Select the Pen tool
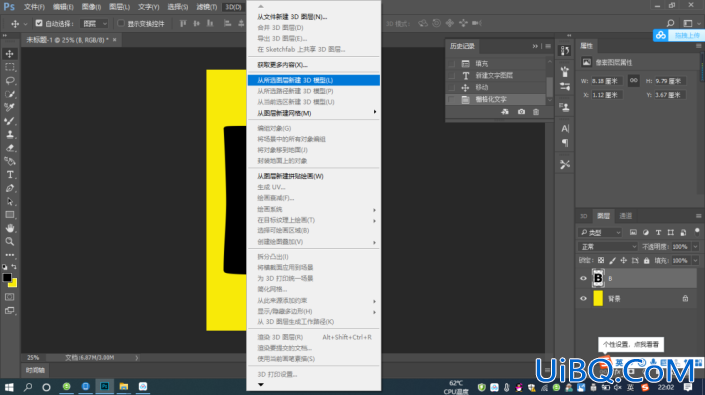Screen dimensions: 705x395 point(9,188)
